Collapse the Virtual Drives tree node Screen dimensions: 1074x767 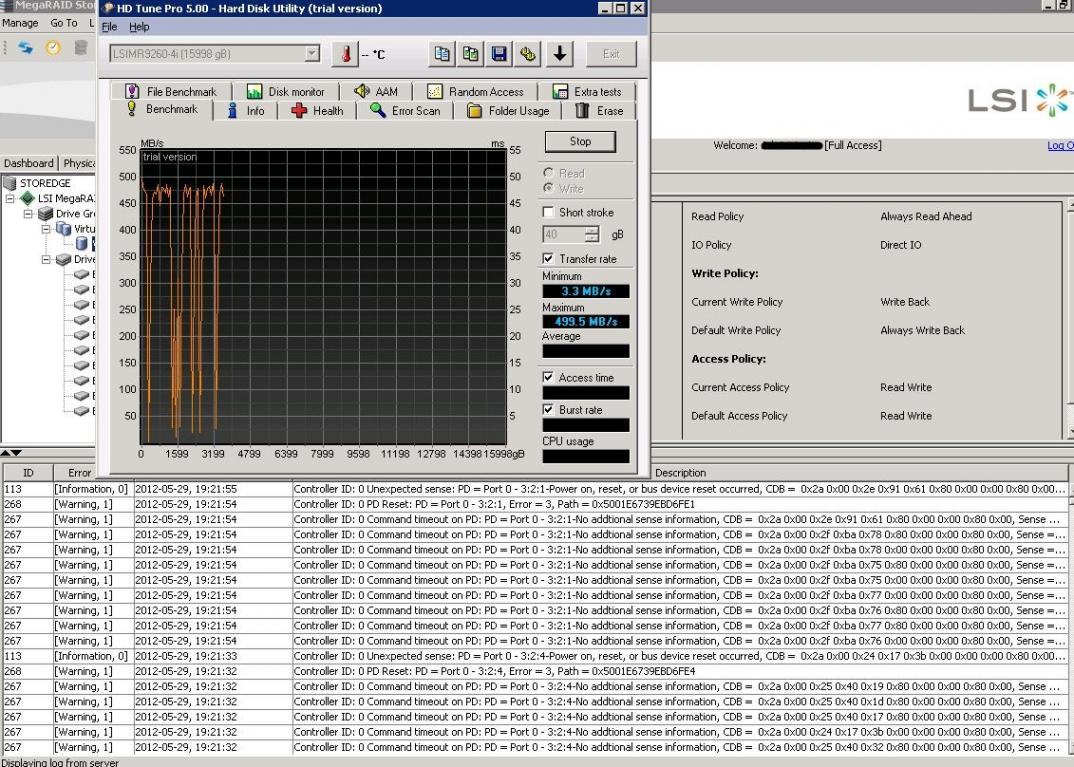(x=46, y=229)
